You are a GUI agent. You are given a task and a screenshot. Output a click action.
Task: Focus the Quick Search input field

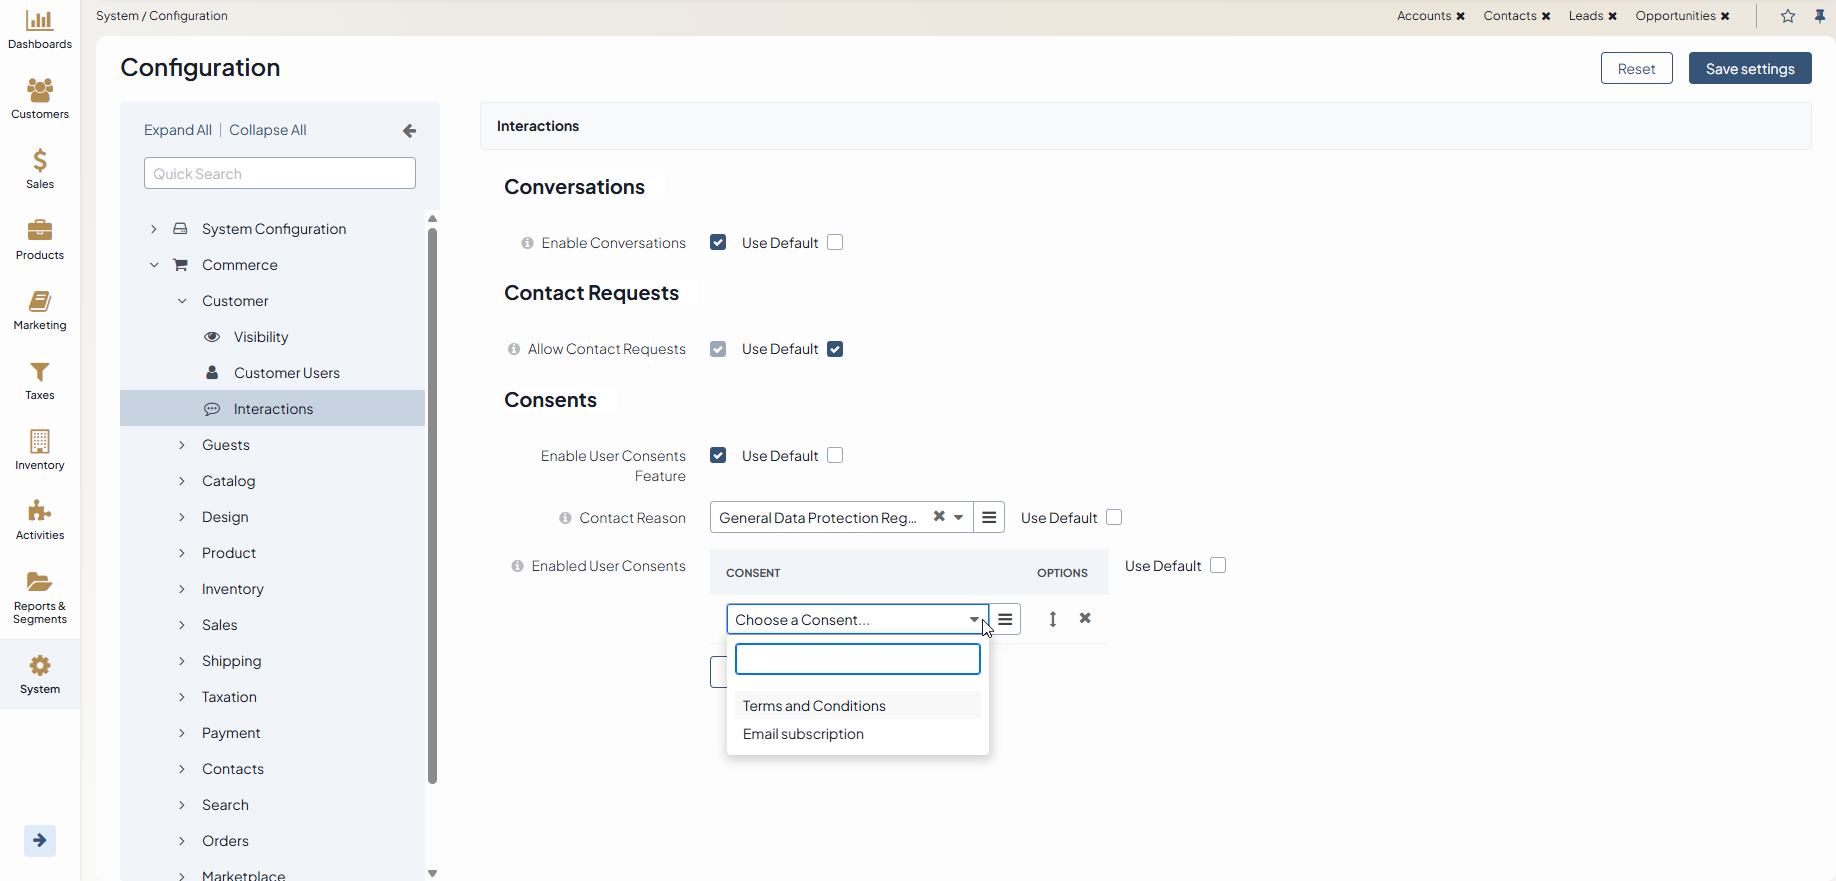coord(280,174)
